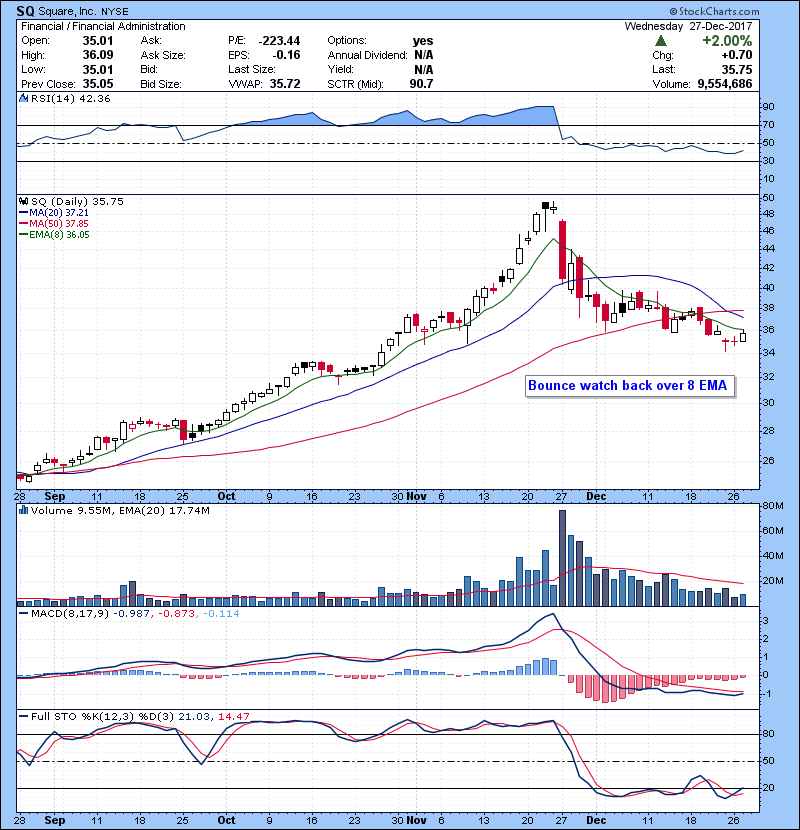Click the candlestick icon beside SQ (Daily)

(x=23, y=201)
